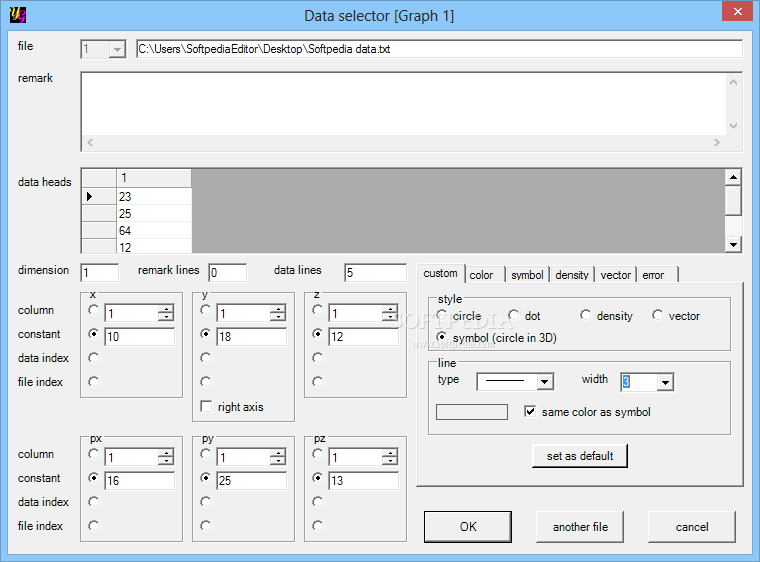Click the x constant field showing 10
This screenshot has width=760, height=562.
(x=140, y=337)
